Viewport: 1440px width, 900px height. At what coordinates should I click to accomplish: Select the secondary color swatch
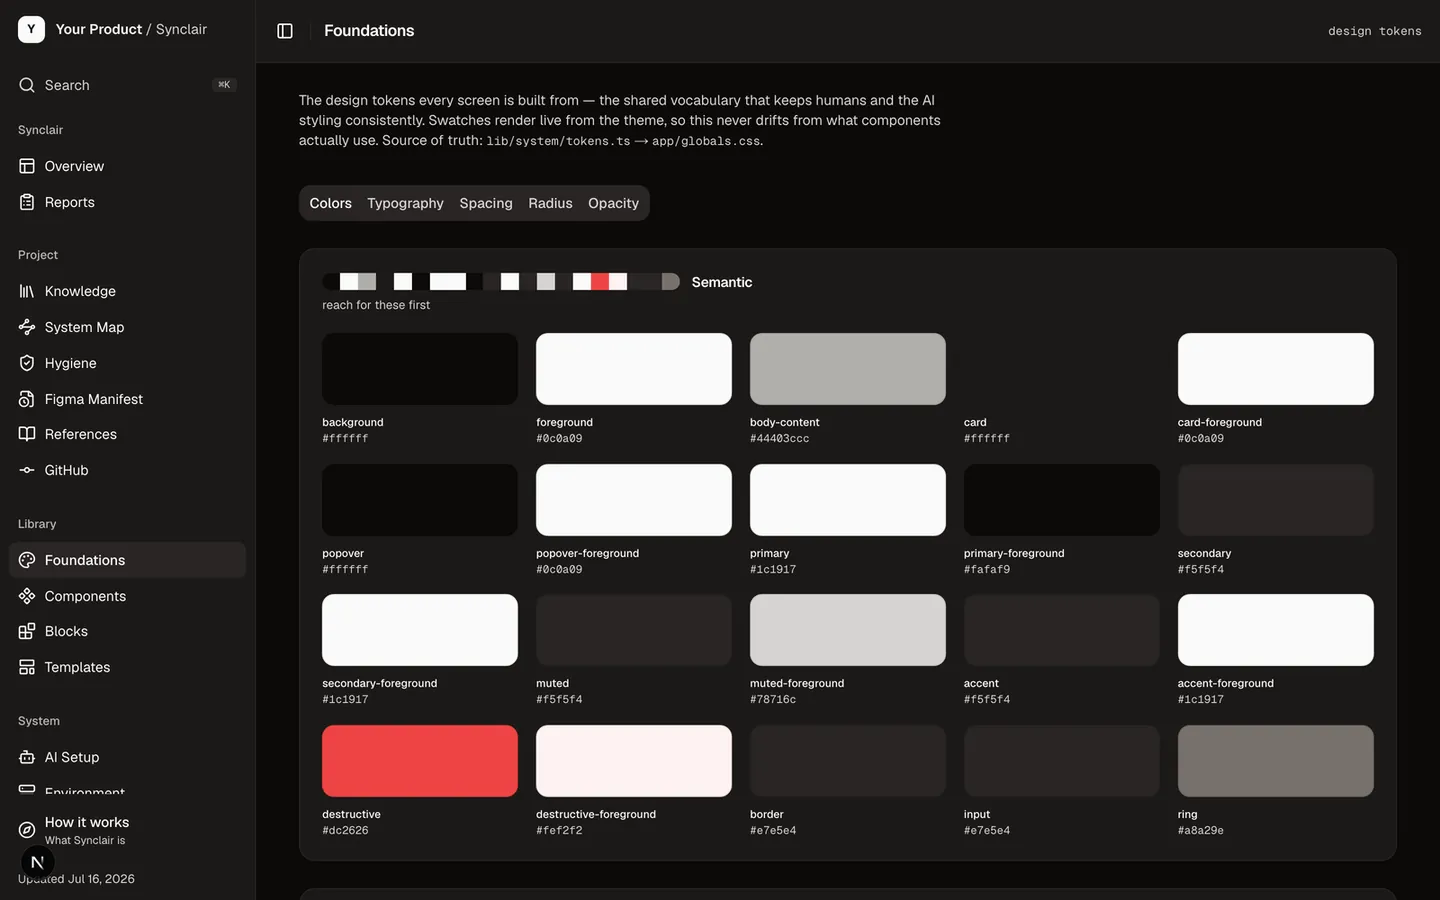tap(1276, 500)
